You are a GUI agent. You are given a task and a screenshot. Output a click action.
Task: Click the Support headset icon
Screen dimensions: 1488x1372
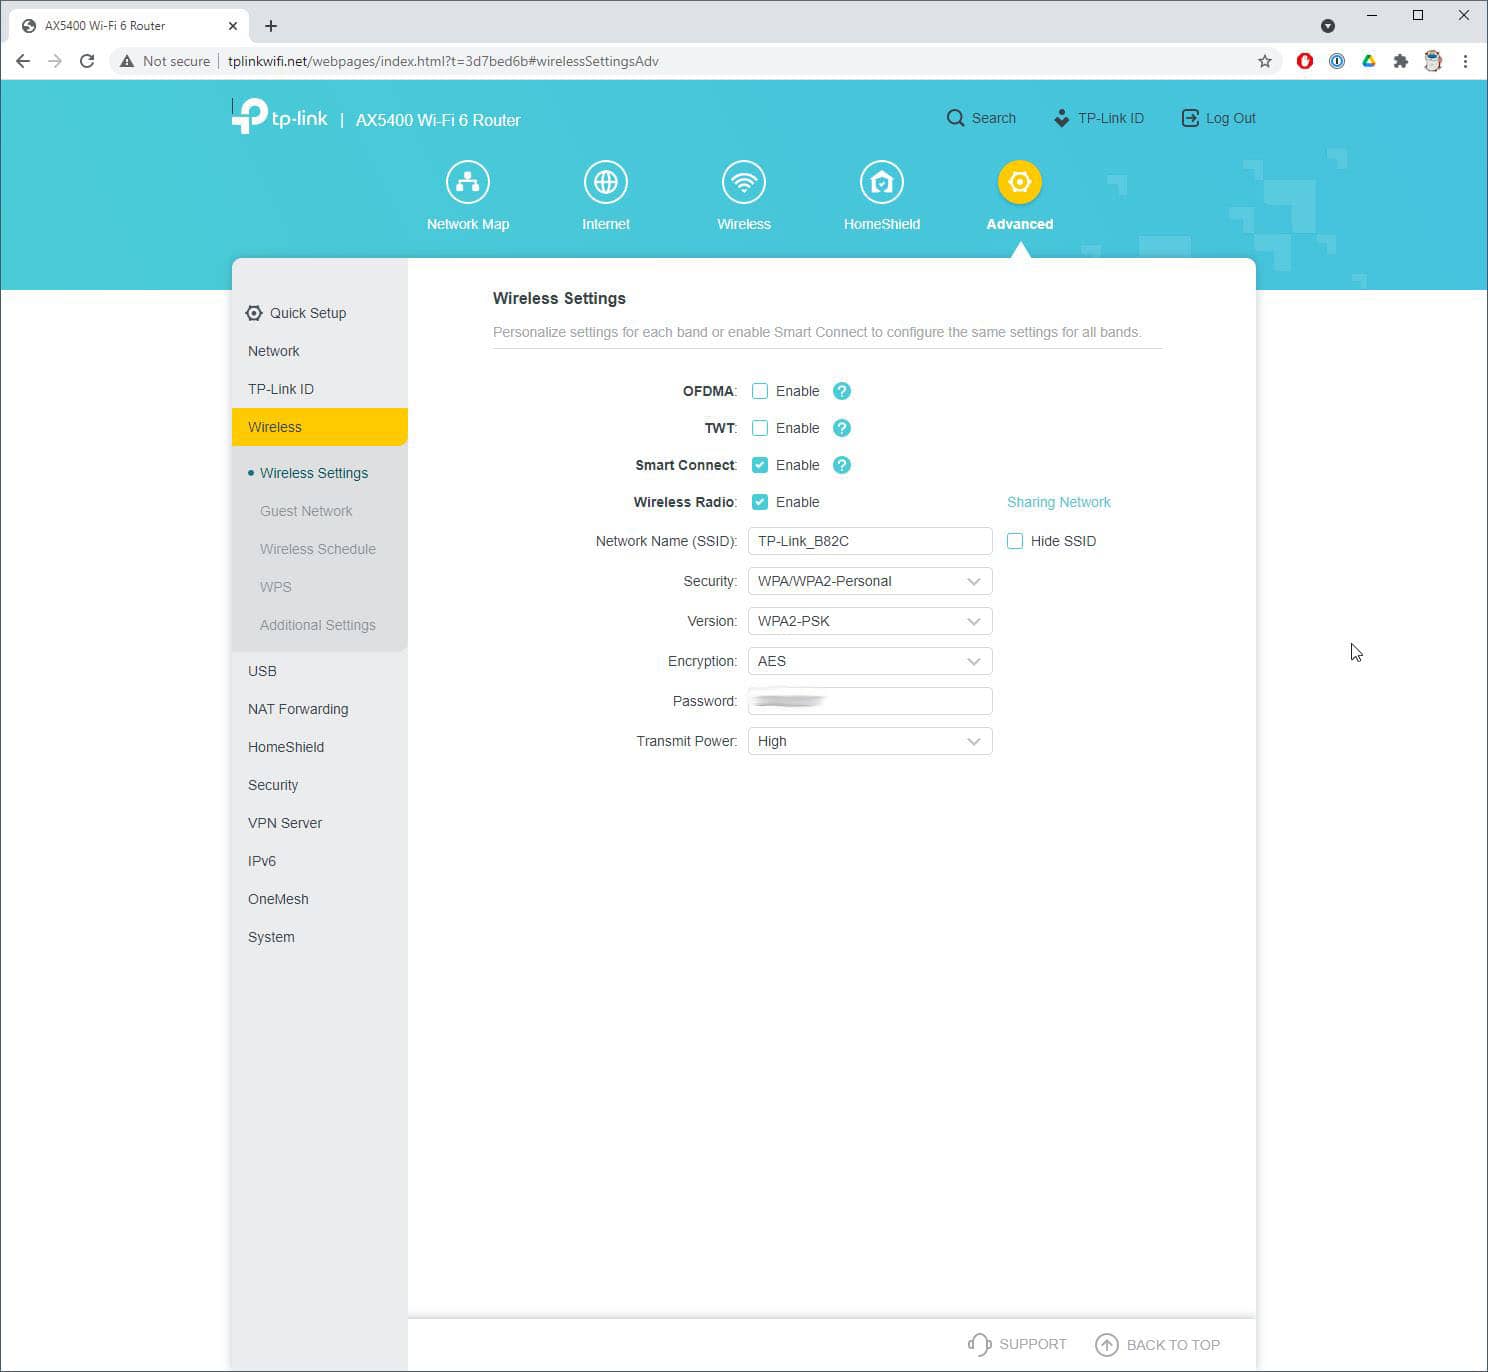pos(979,1345)
